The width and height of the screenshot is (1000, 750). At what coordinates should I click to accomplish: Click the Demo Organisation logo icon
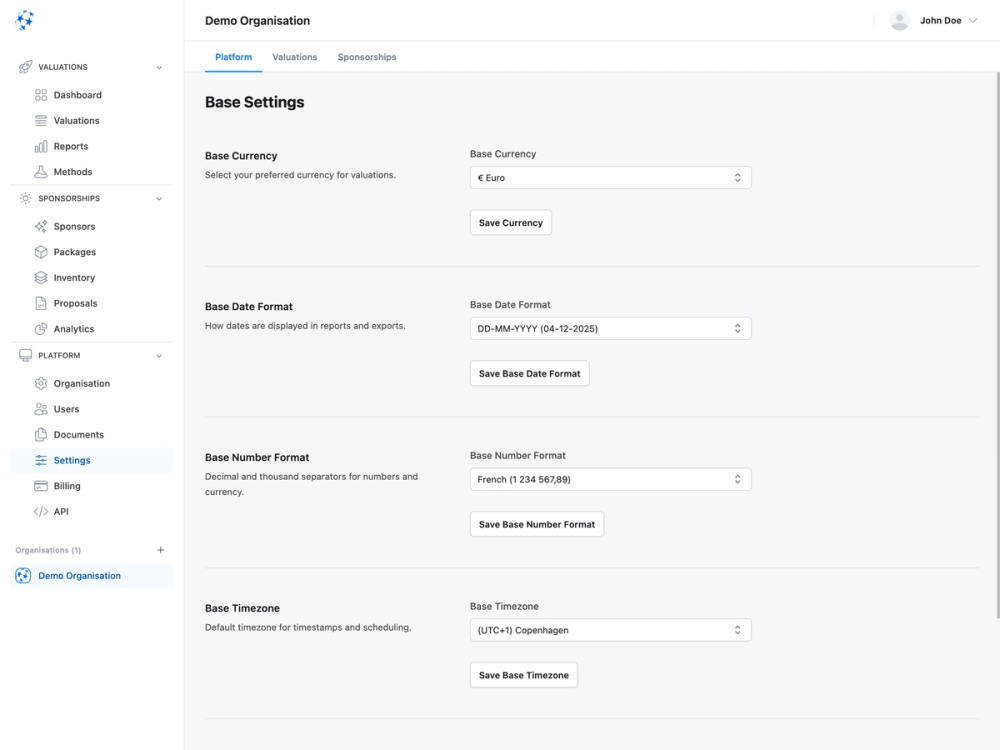[21, 575]
